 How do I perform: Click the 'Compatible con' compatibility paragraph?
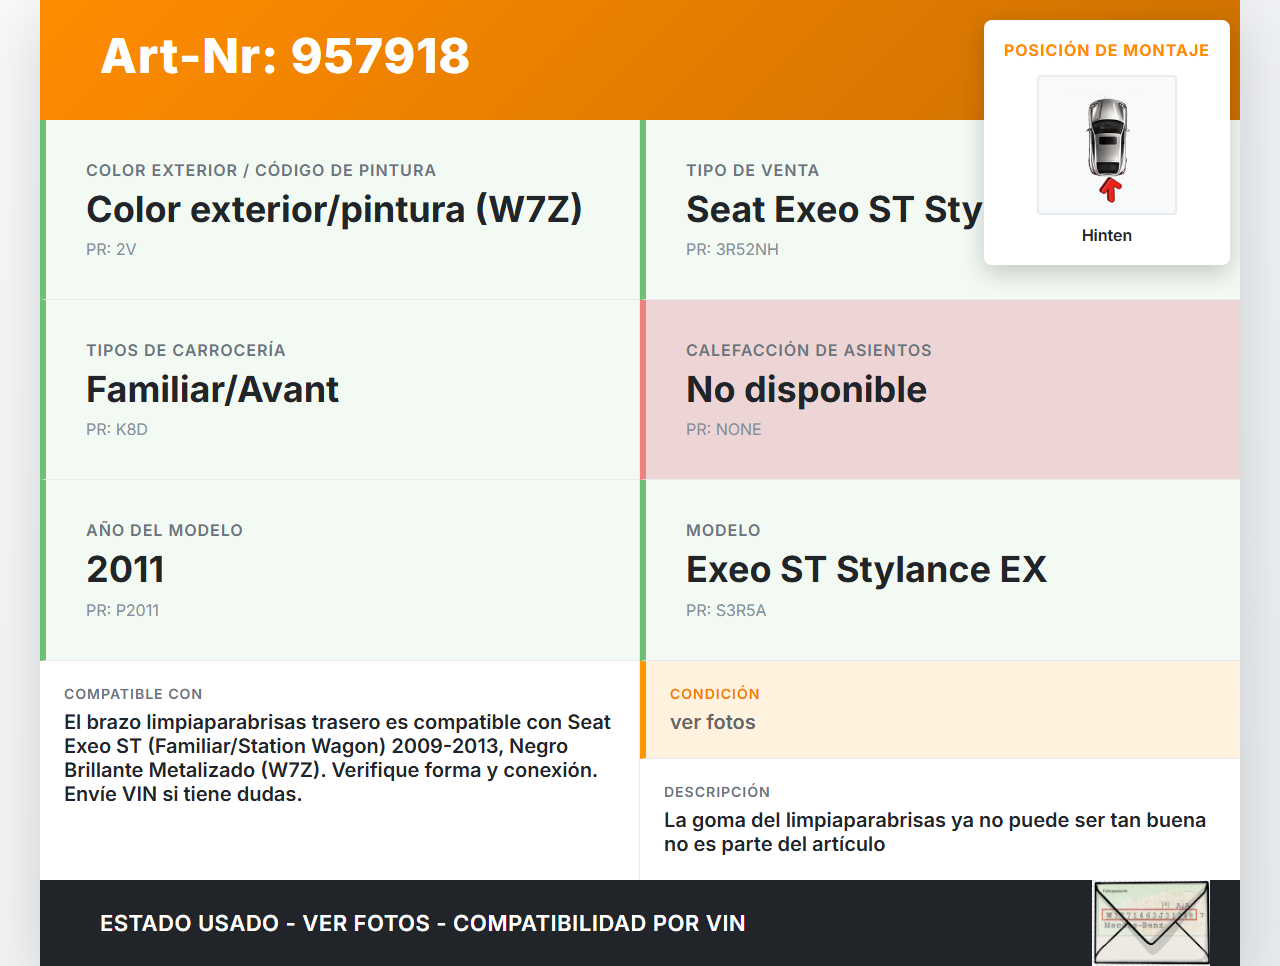(337, 758)
